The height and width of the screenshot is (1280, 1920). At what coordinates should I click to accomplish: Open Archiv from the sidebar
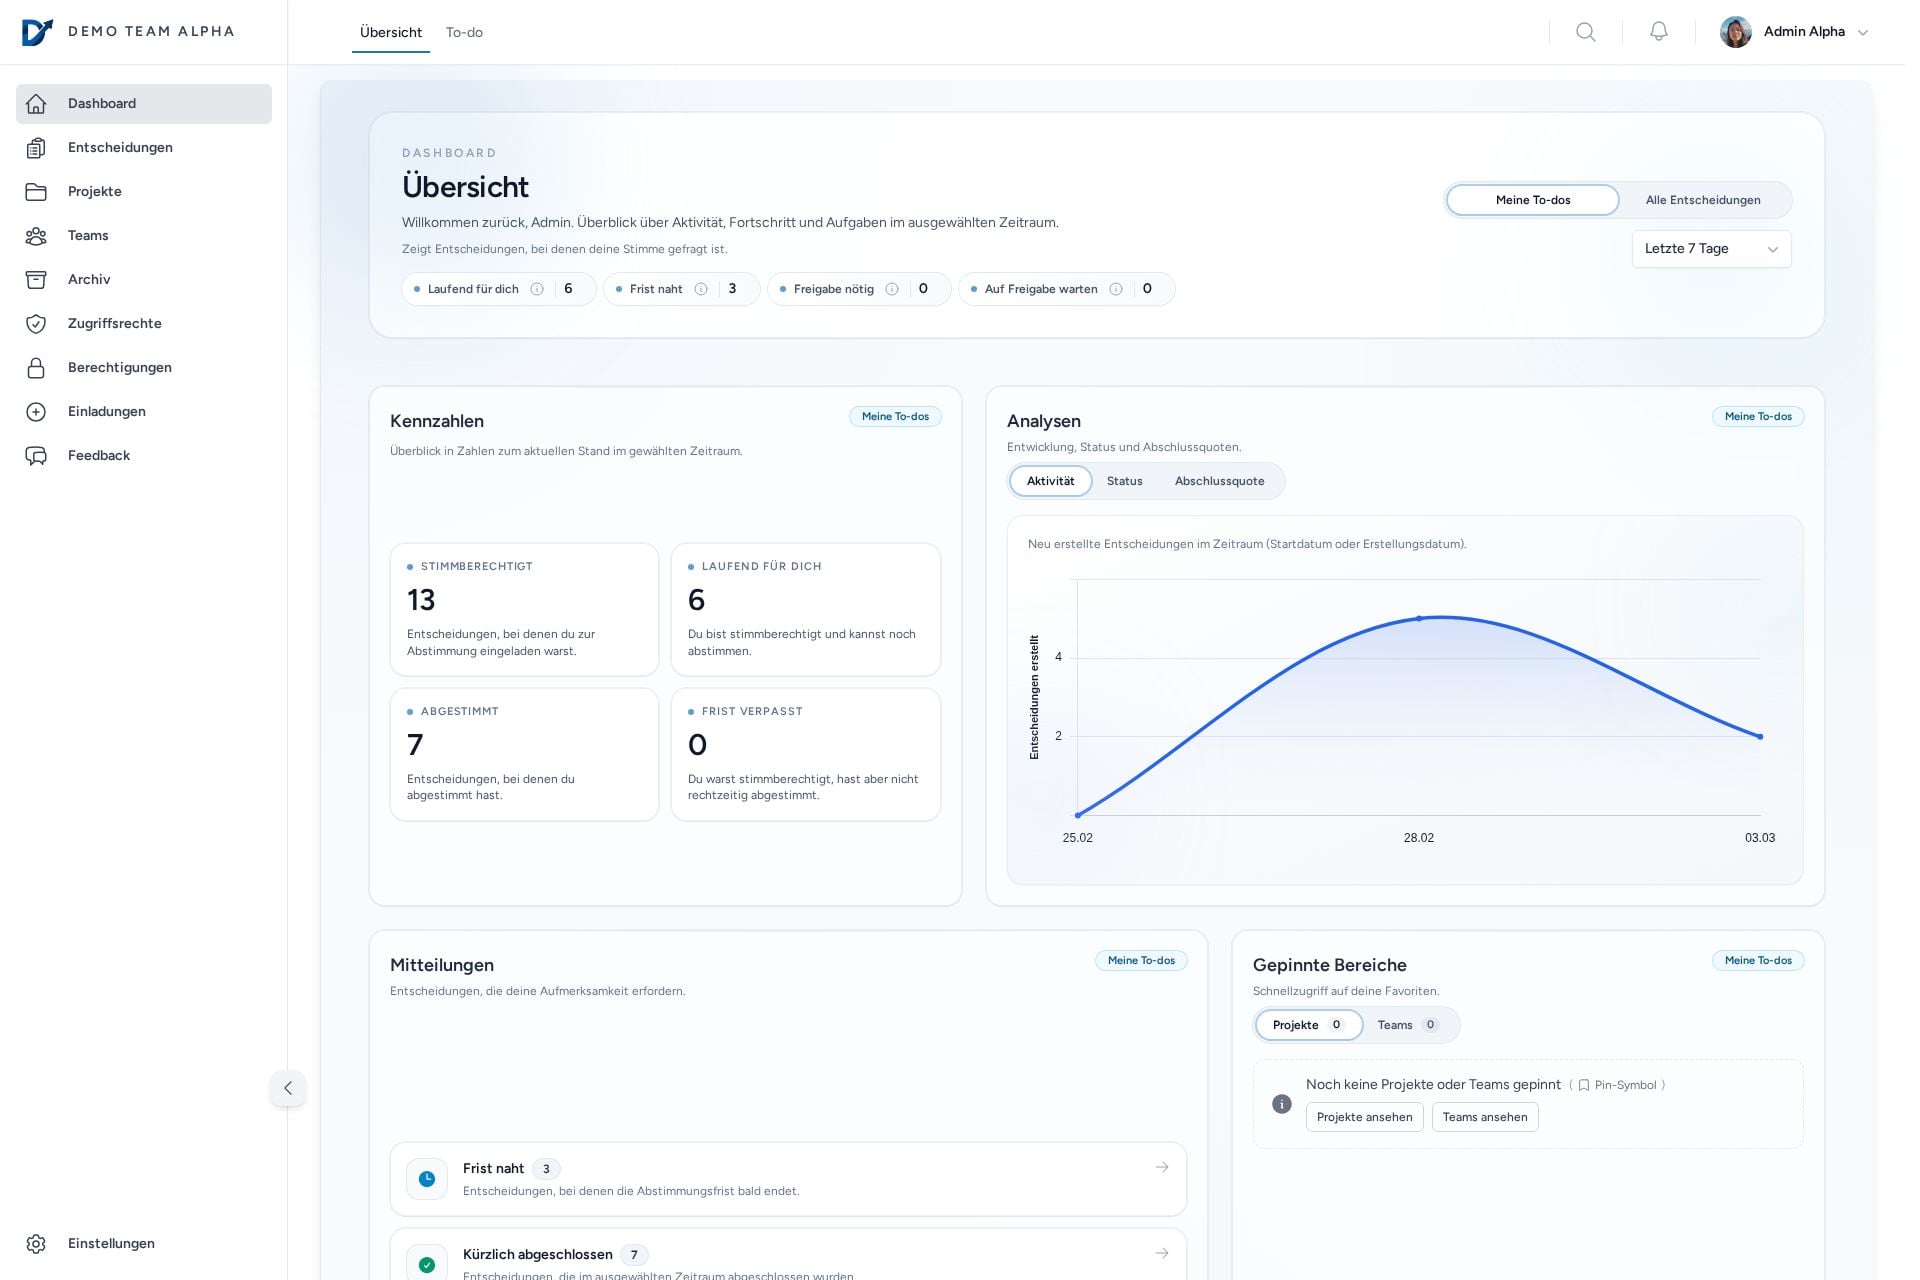pos(89,280)
